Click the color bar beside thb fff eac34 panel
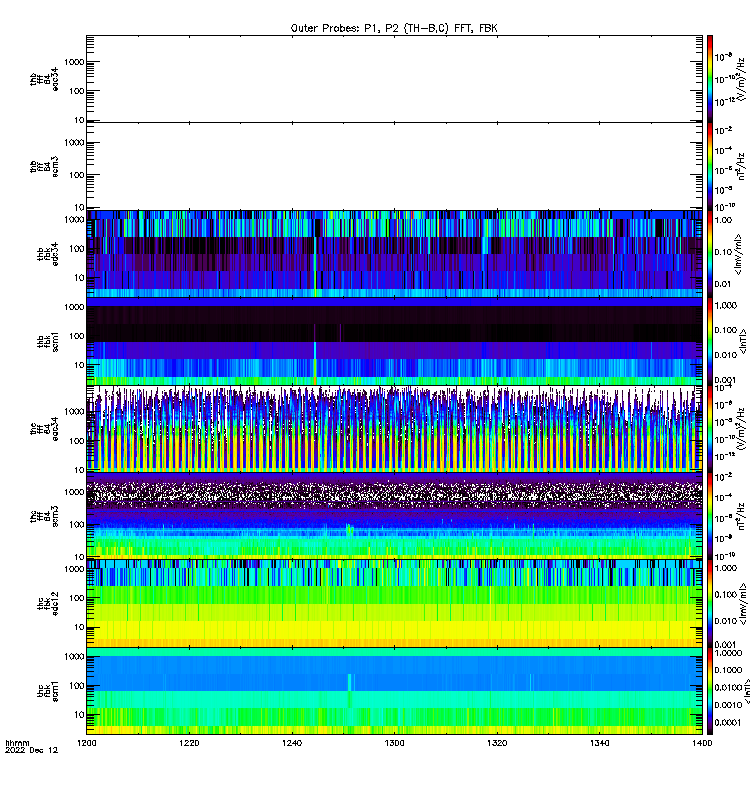The height and width of the screenshot is (800, 750). coord(710,79)
